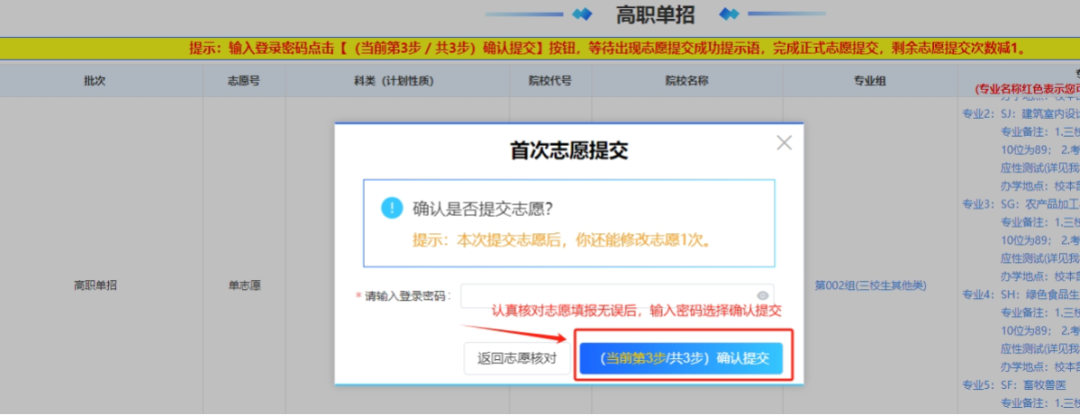Click the 专业组 column header

[868, 81]
